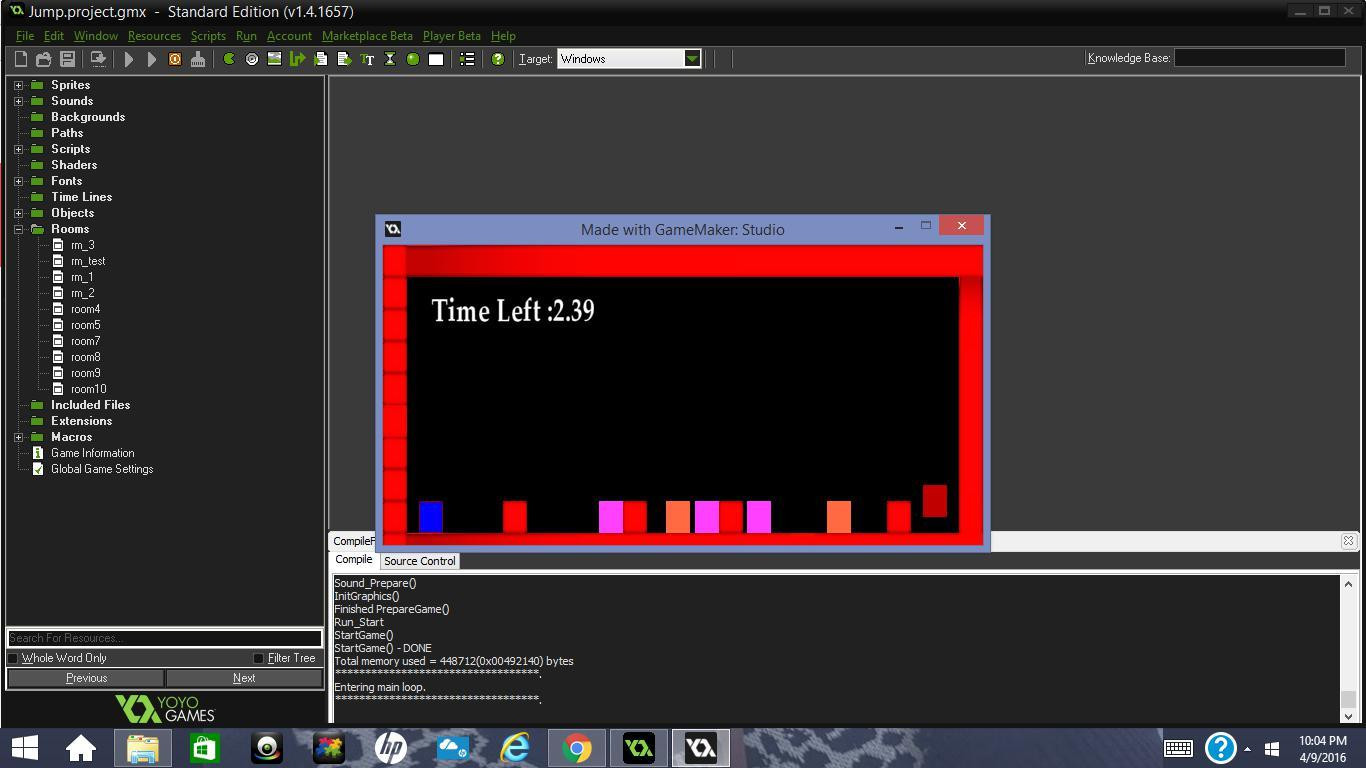Create a new background from the toolbar
Image resolution: width=1366 pixels, height=768 pixels.
click(274, 59)
